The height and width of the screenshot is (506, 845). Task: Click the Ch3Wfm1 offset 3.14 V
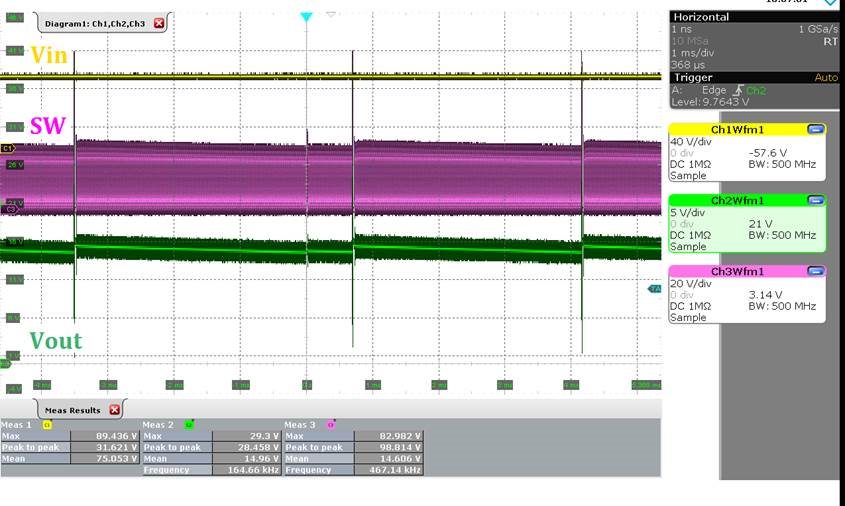tap(765, 295)
